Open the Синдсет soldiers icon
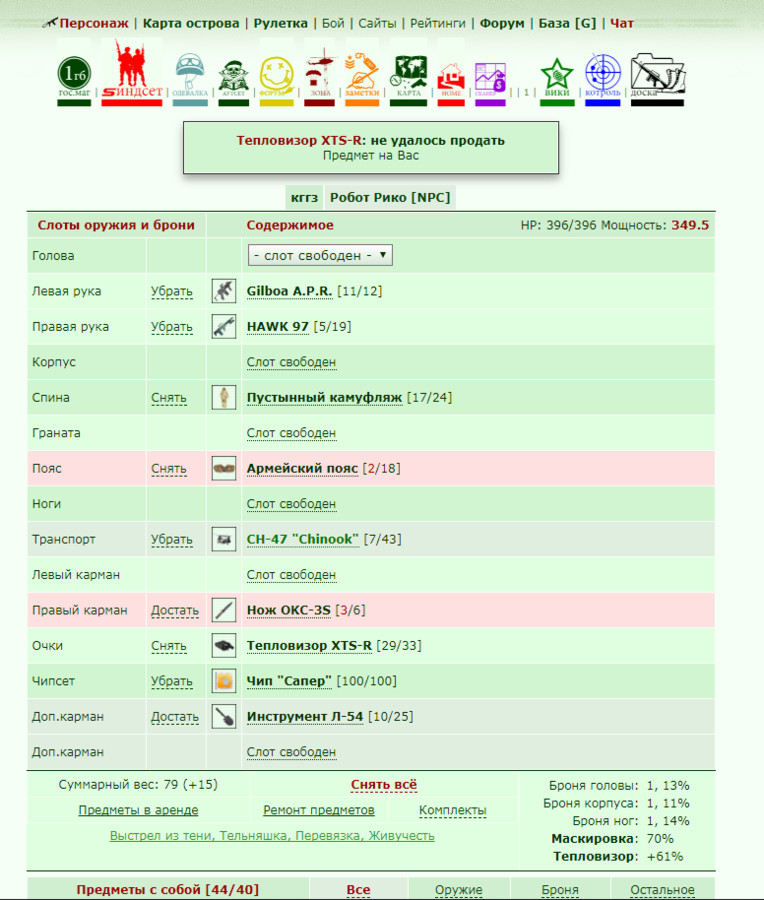764x900 pixels. click(131, 72)
